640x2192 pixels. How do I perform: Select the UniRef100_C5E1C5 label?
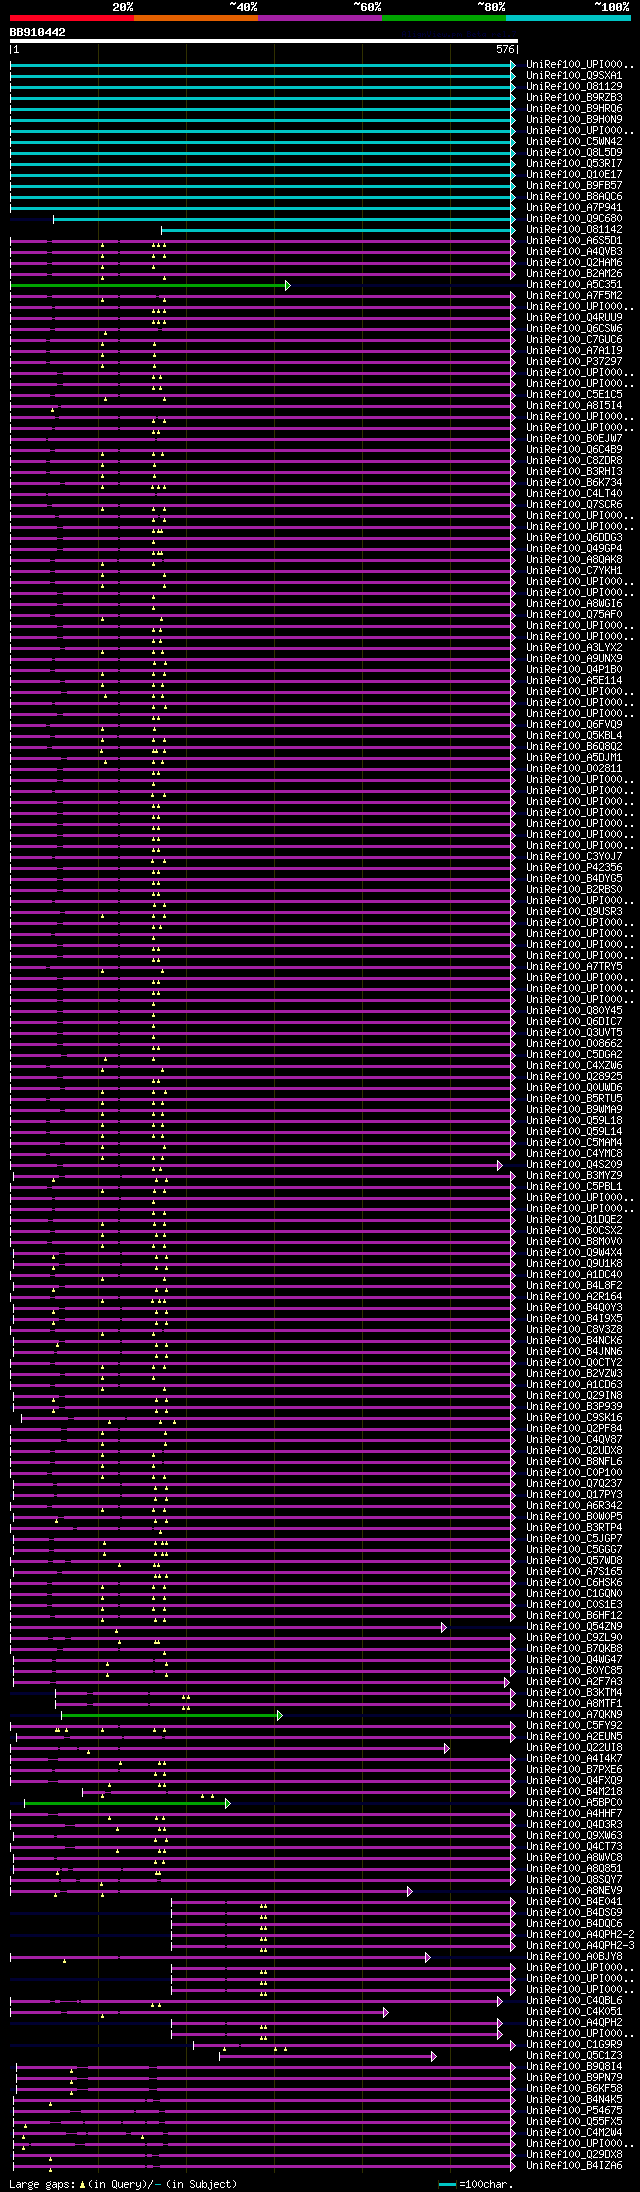click(x=574, y=394)
